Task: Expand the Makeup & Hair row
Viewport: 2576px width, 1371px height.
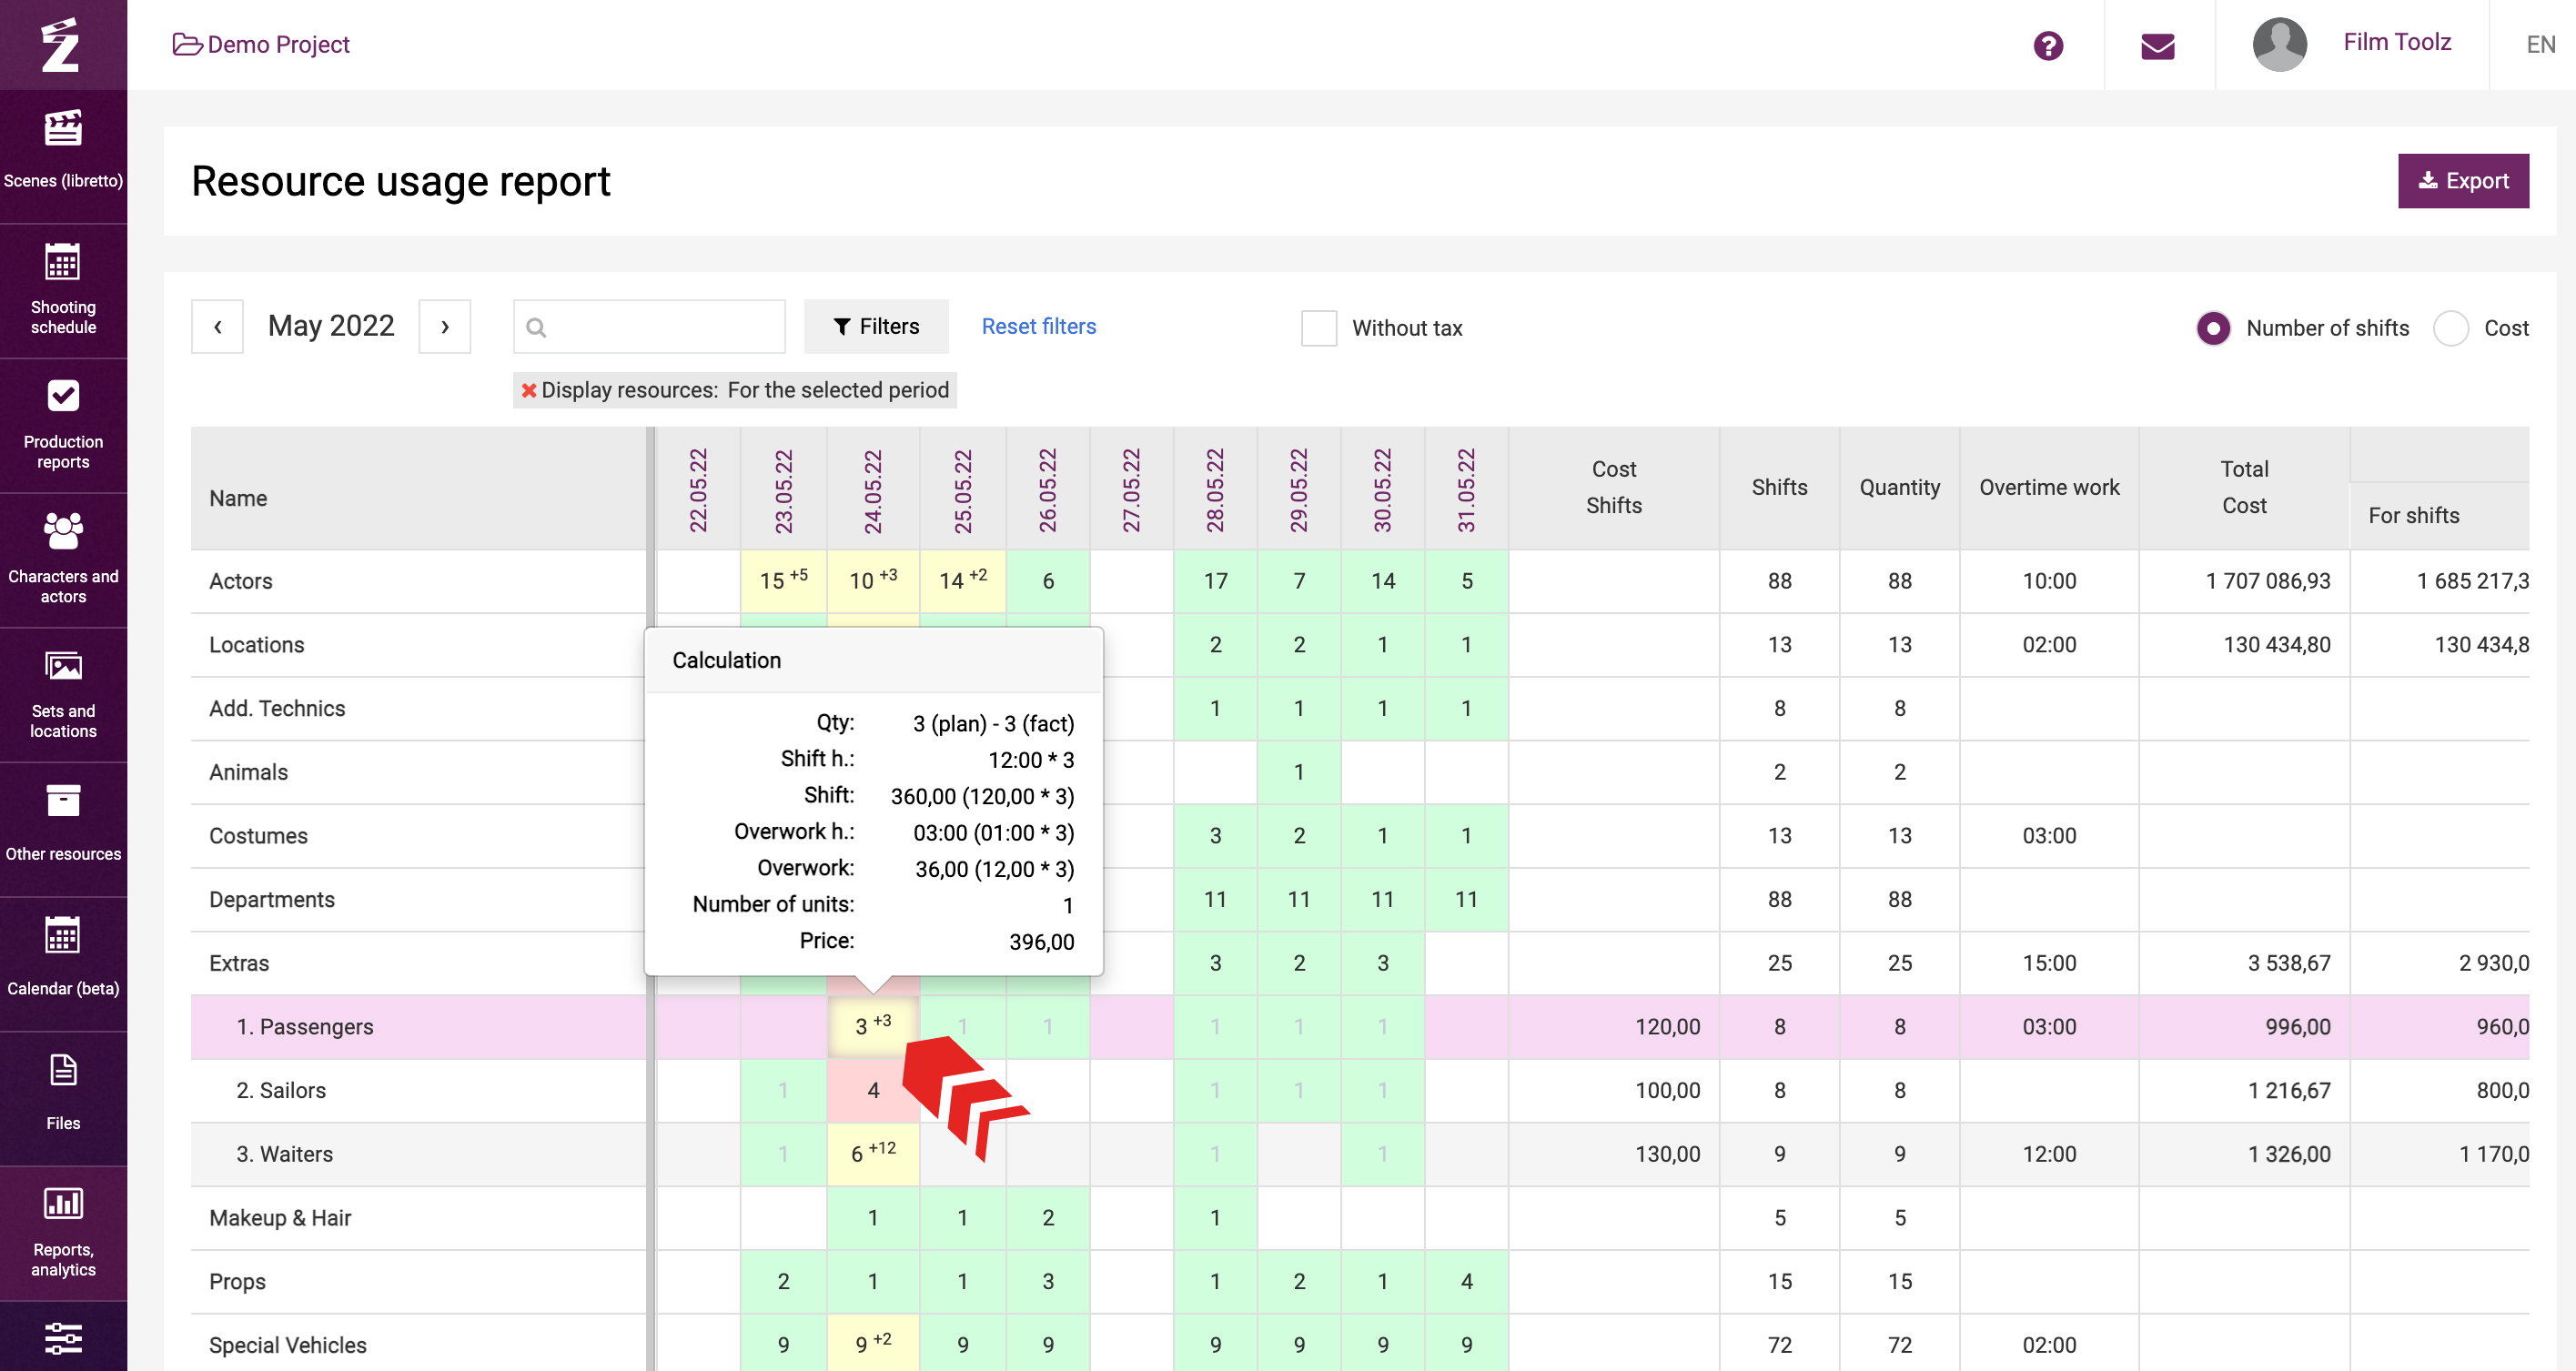Action: click(x=280, y=1218)
